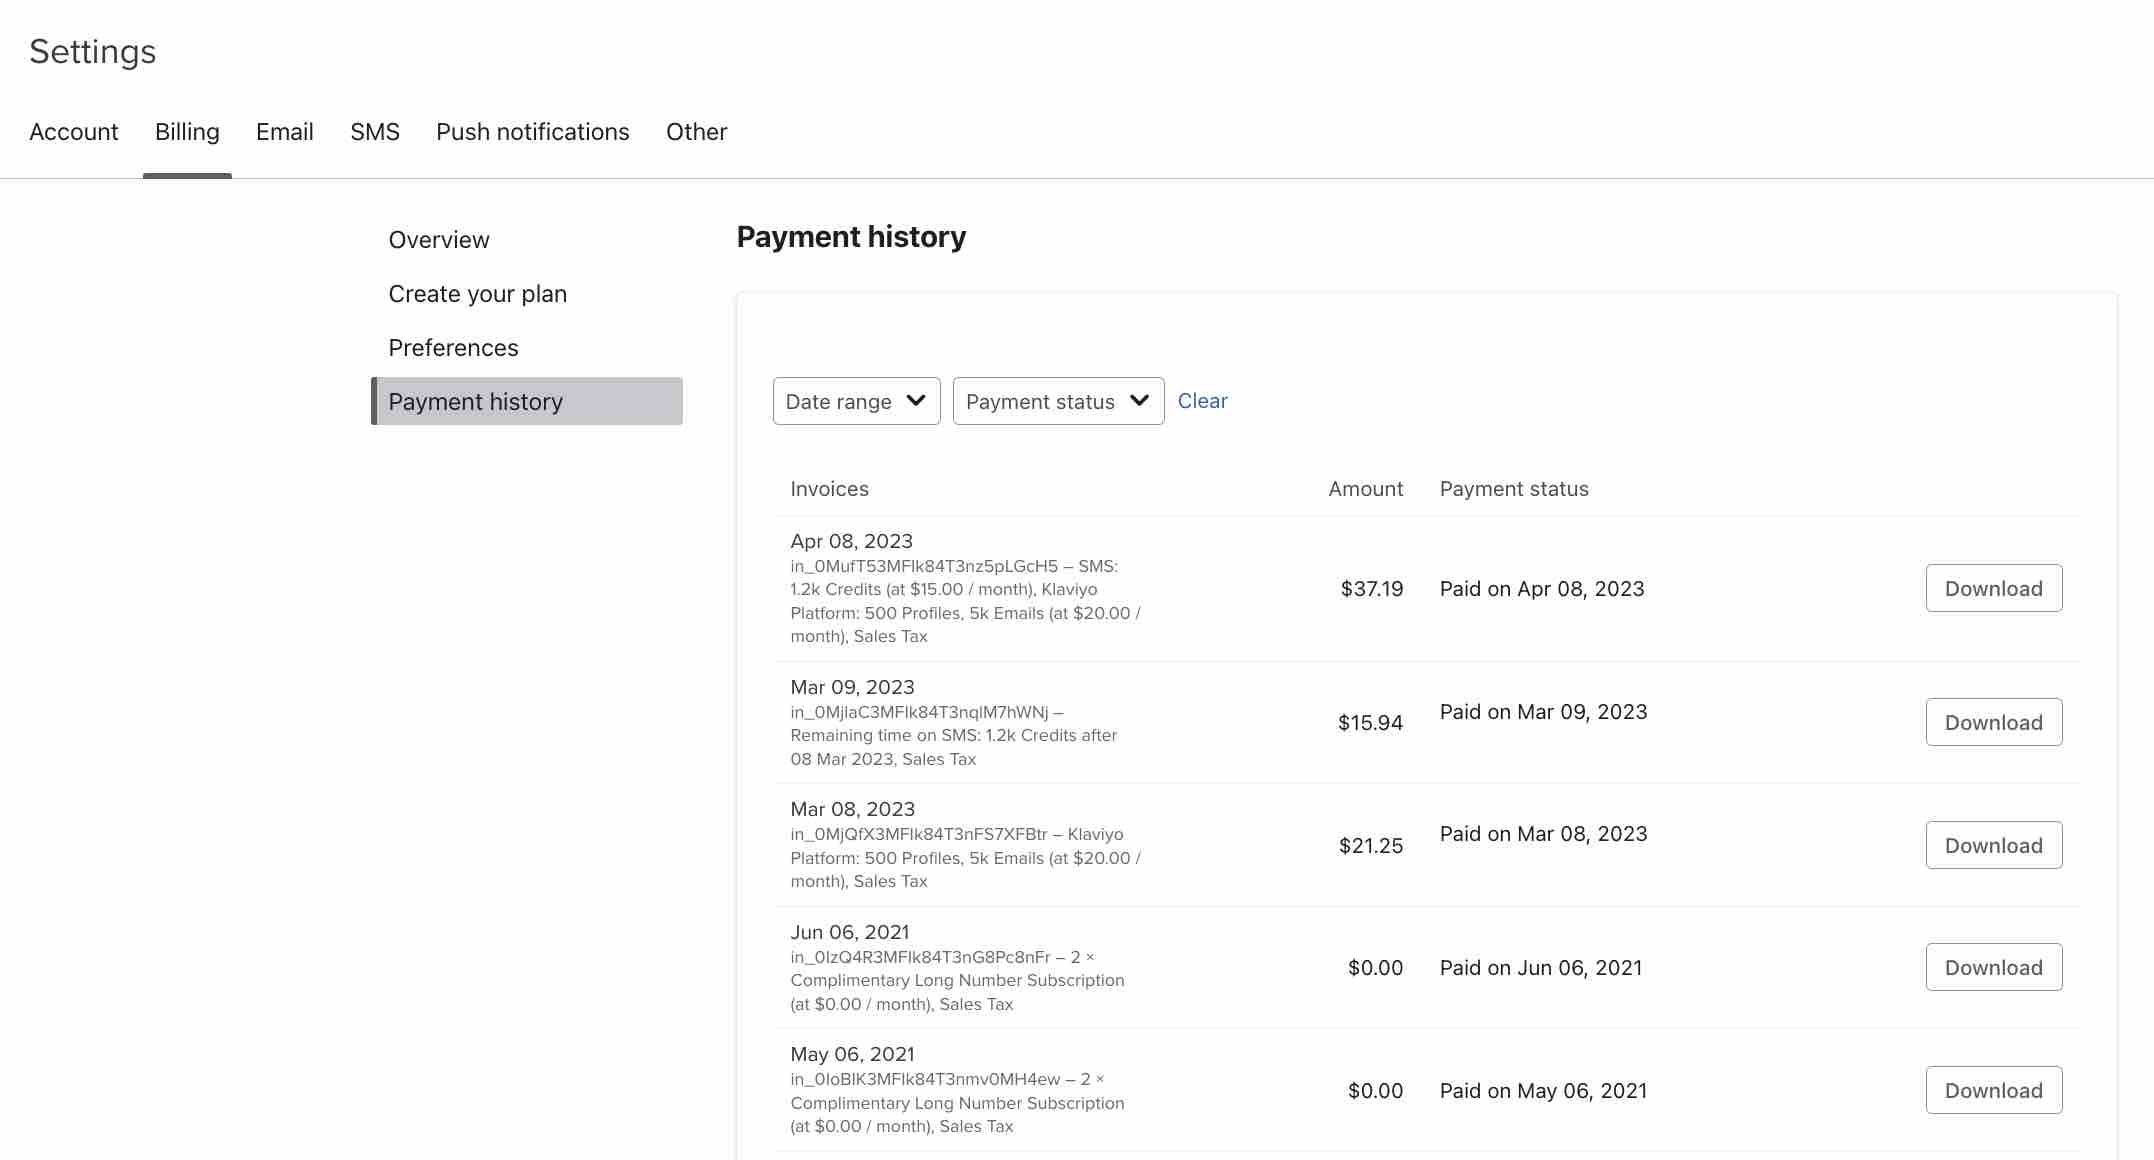Select the Account tab in settings
This screenshot has width=2154, height=1160.
(73, 130)
